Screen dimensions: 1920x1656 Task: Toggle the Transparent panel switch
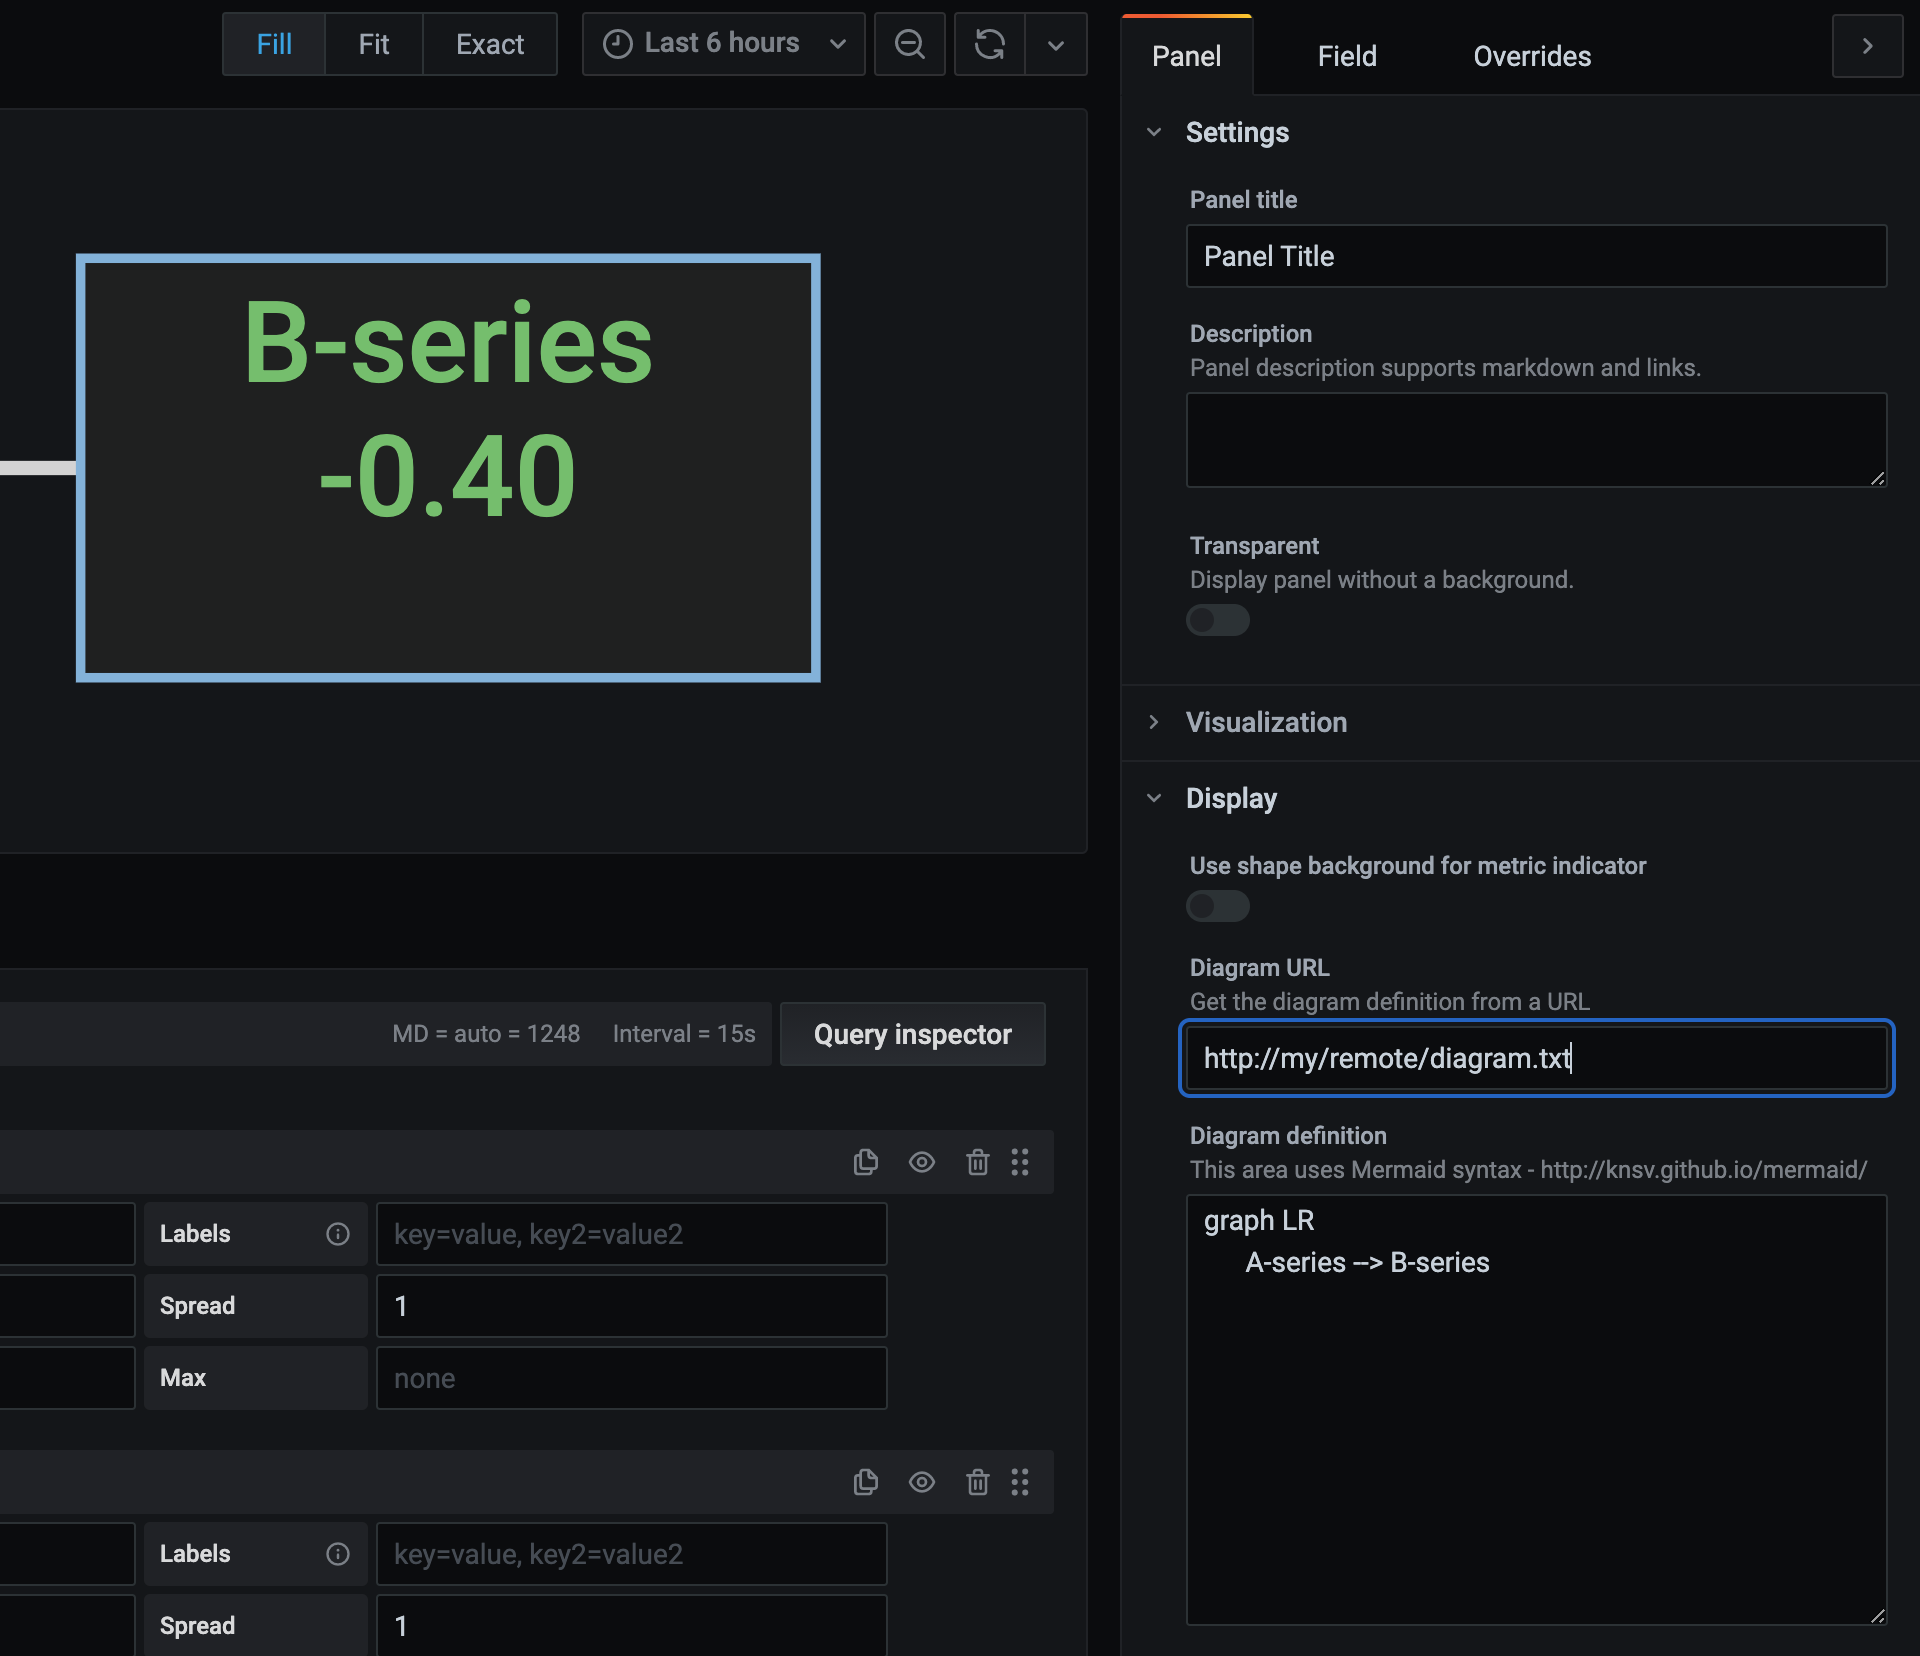(1217, 620)
